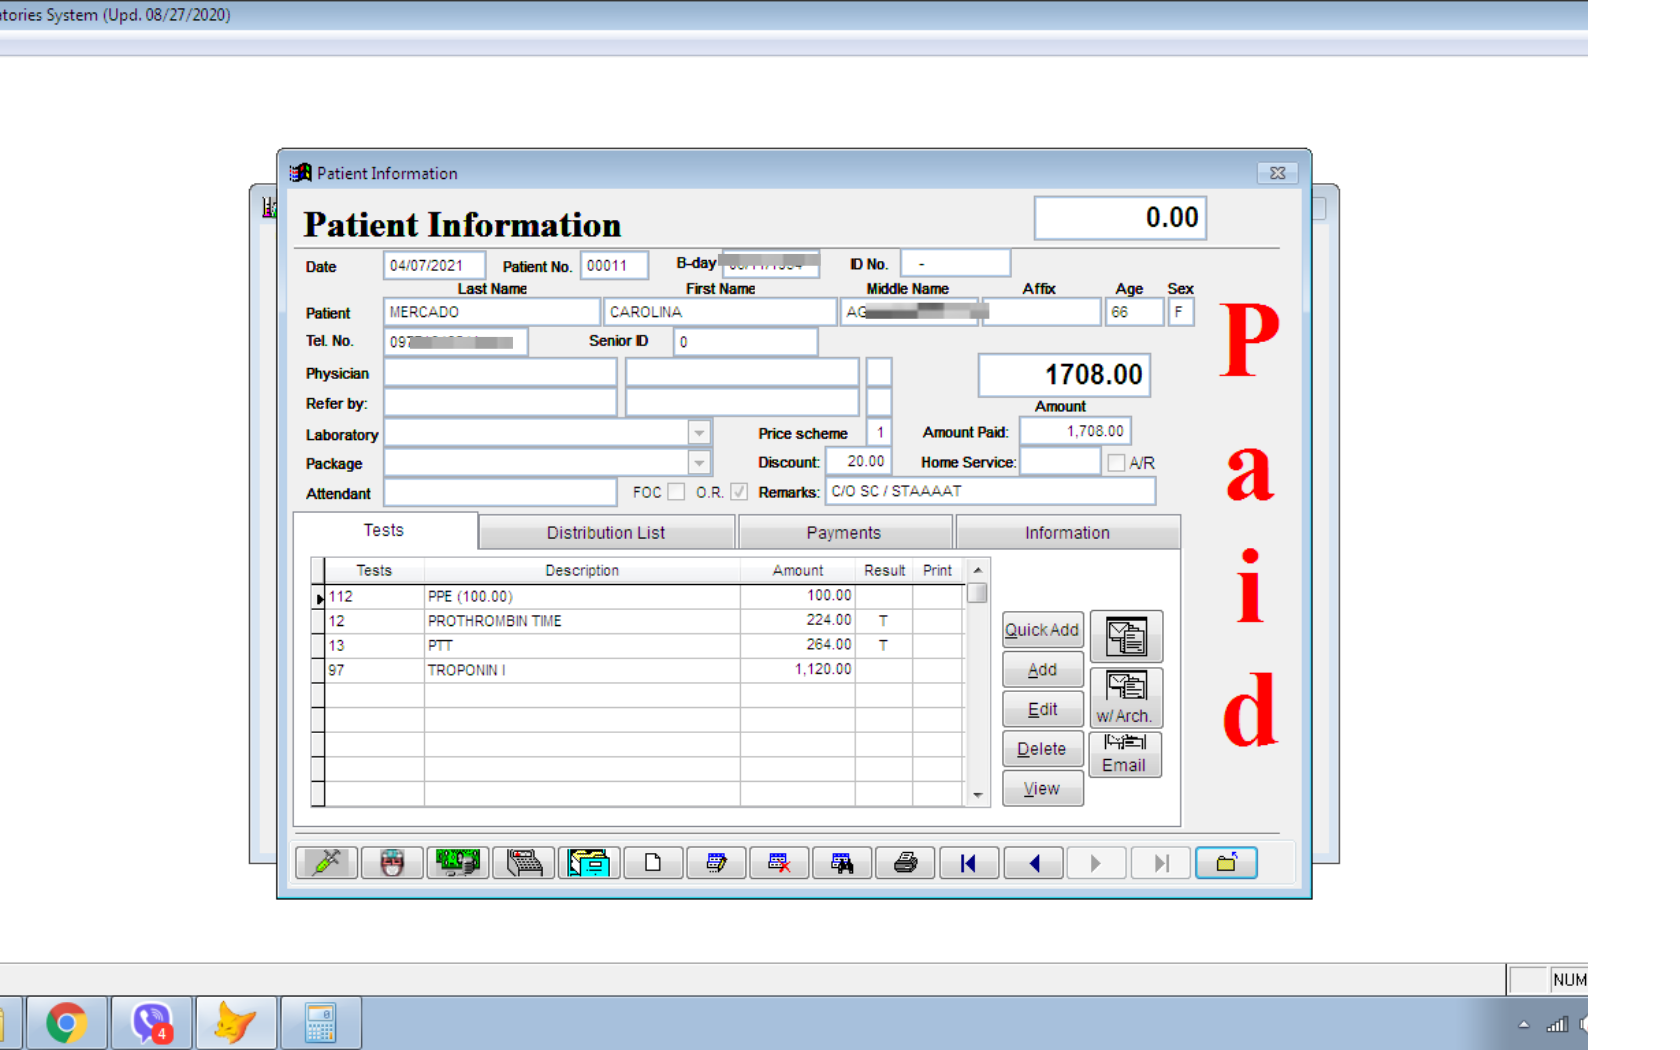
Task: Click the printer icon in bottom toolbar
Action: [x=905, y=863]
